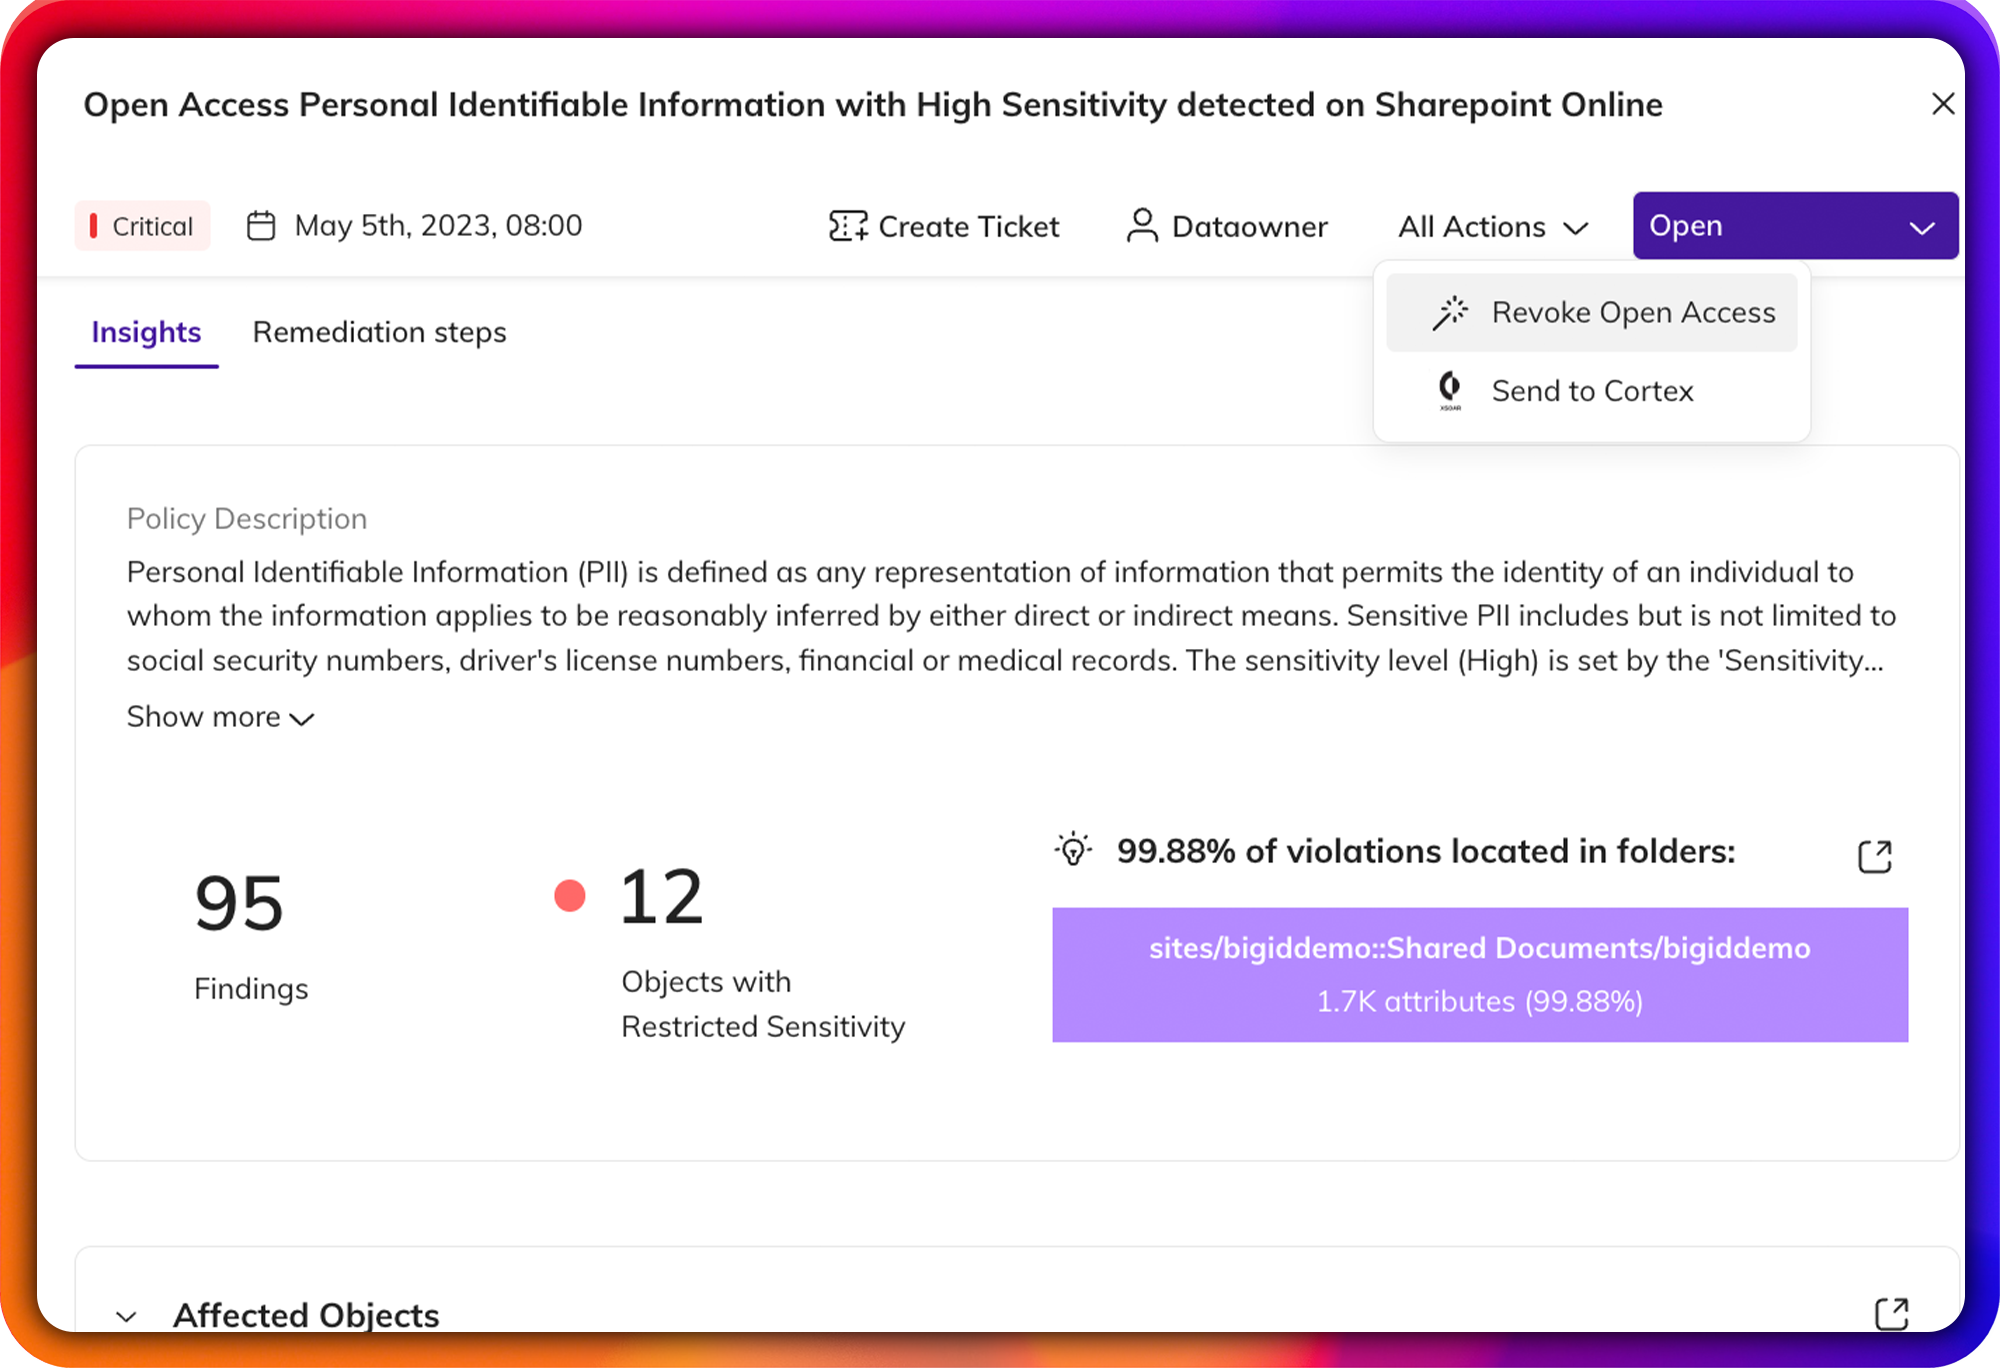Open Affected Objects in new view icon
2000x1368 pixels.
(1890, 1313)
